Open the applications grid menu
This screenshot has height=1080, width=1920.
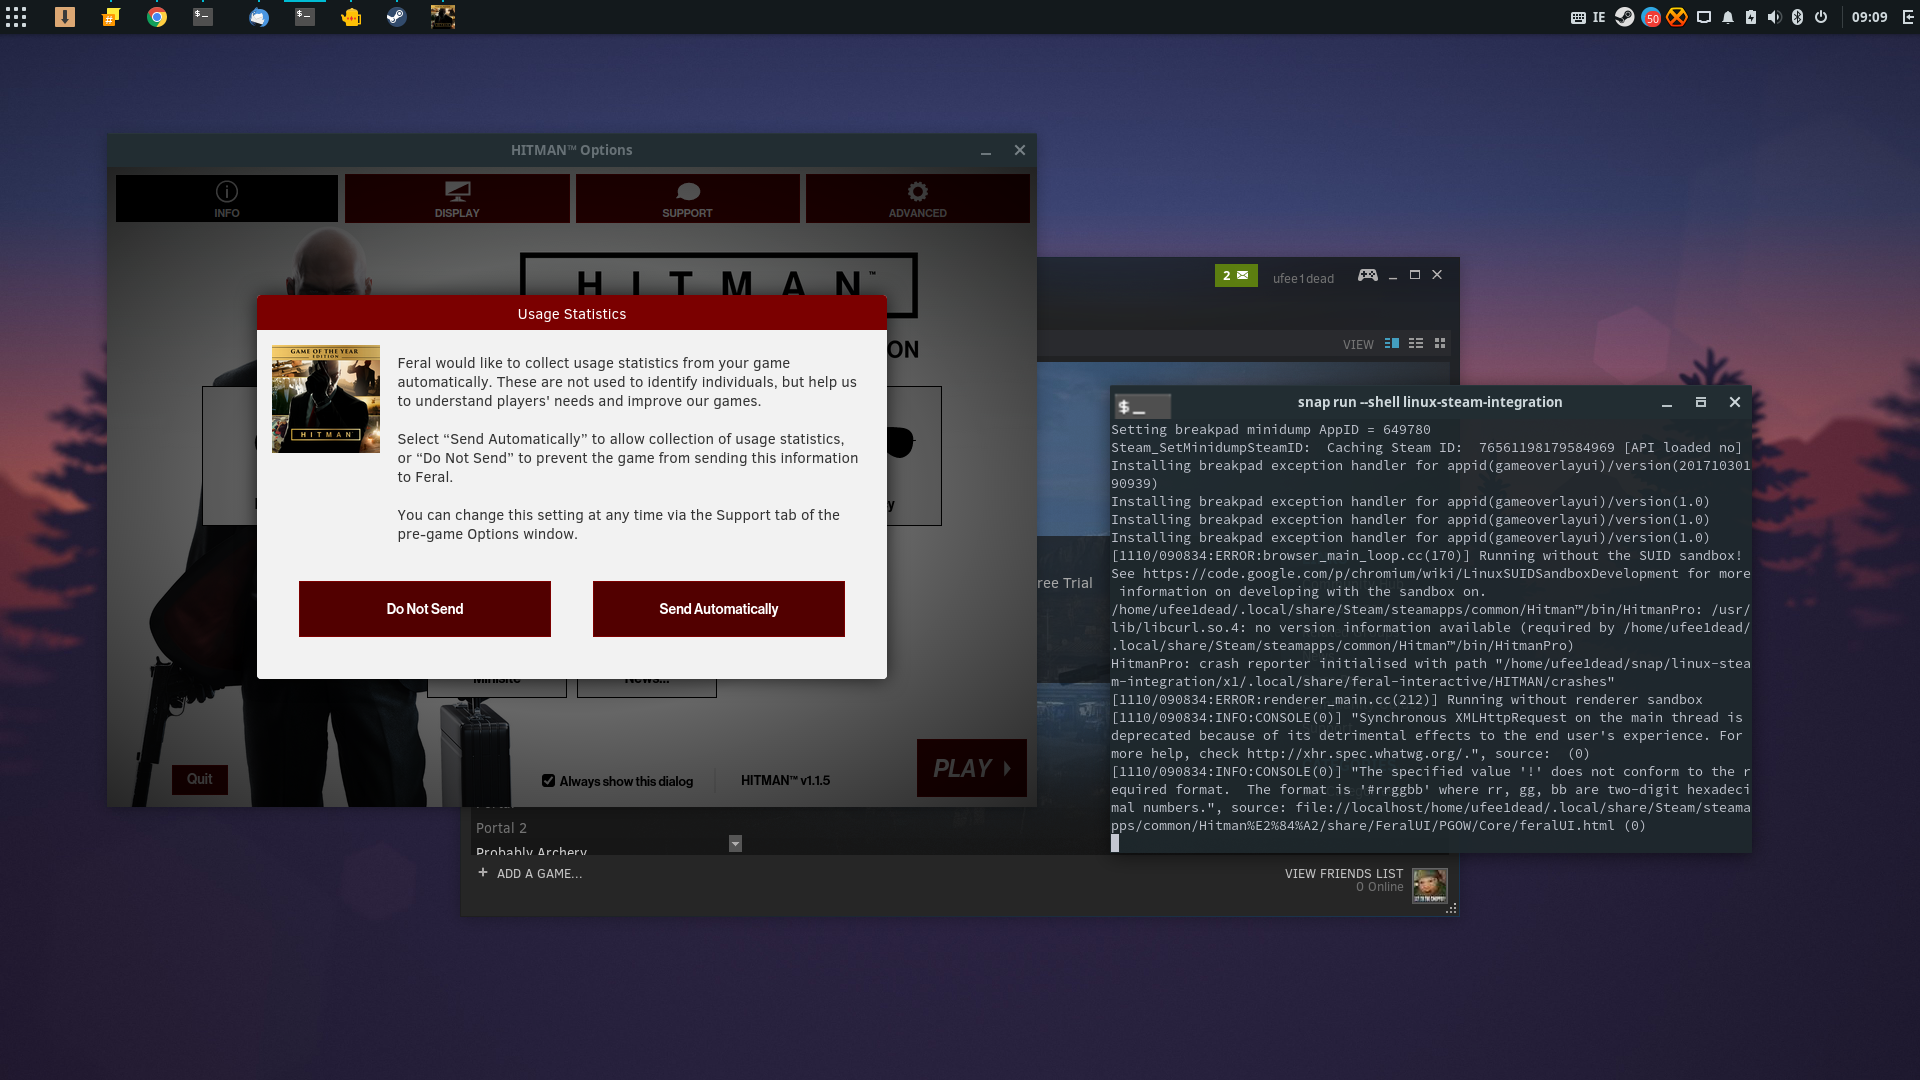click(x=16, y=17)
